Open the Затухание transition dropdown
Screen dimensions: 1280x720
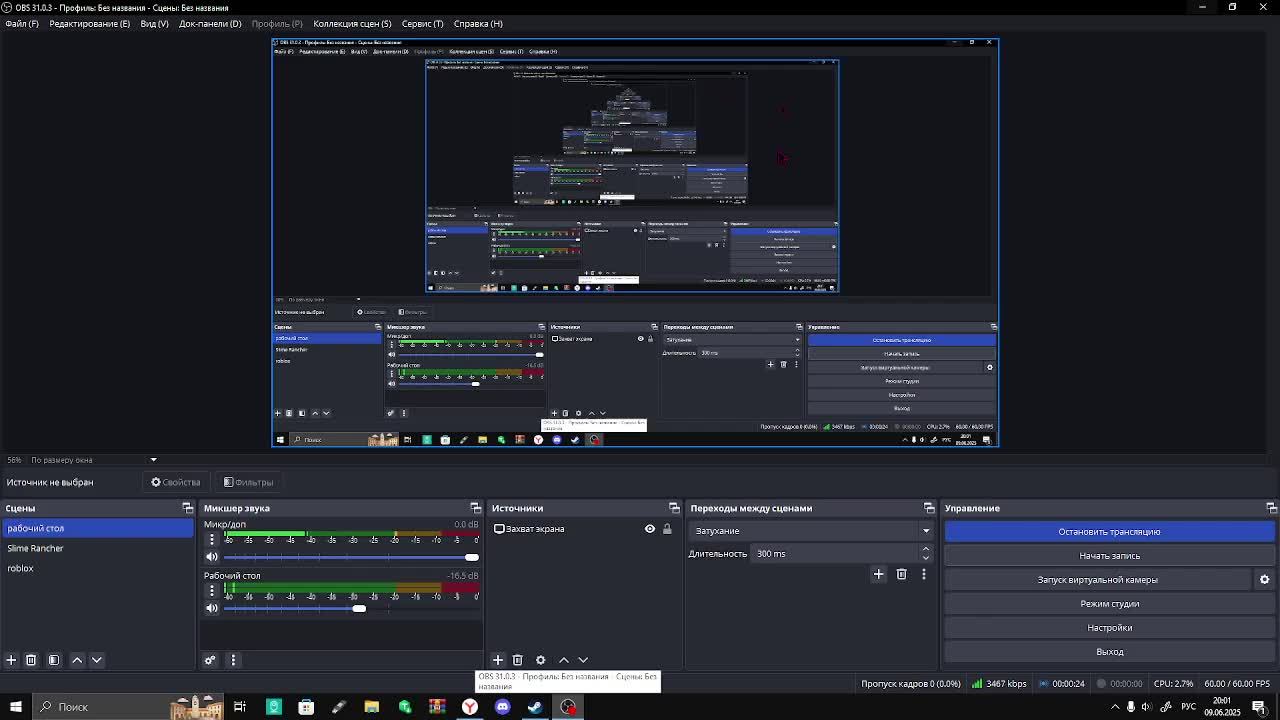810,531
